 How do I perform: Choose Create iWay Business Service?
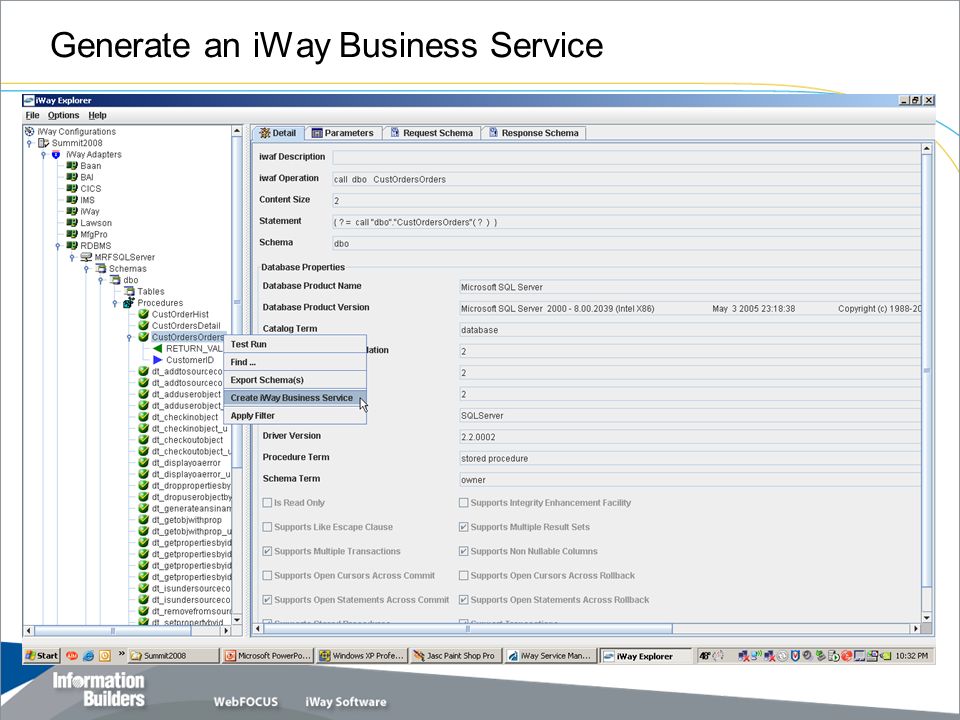coord(295,398)
